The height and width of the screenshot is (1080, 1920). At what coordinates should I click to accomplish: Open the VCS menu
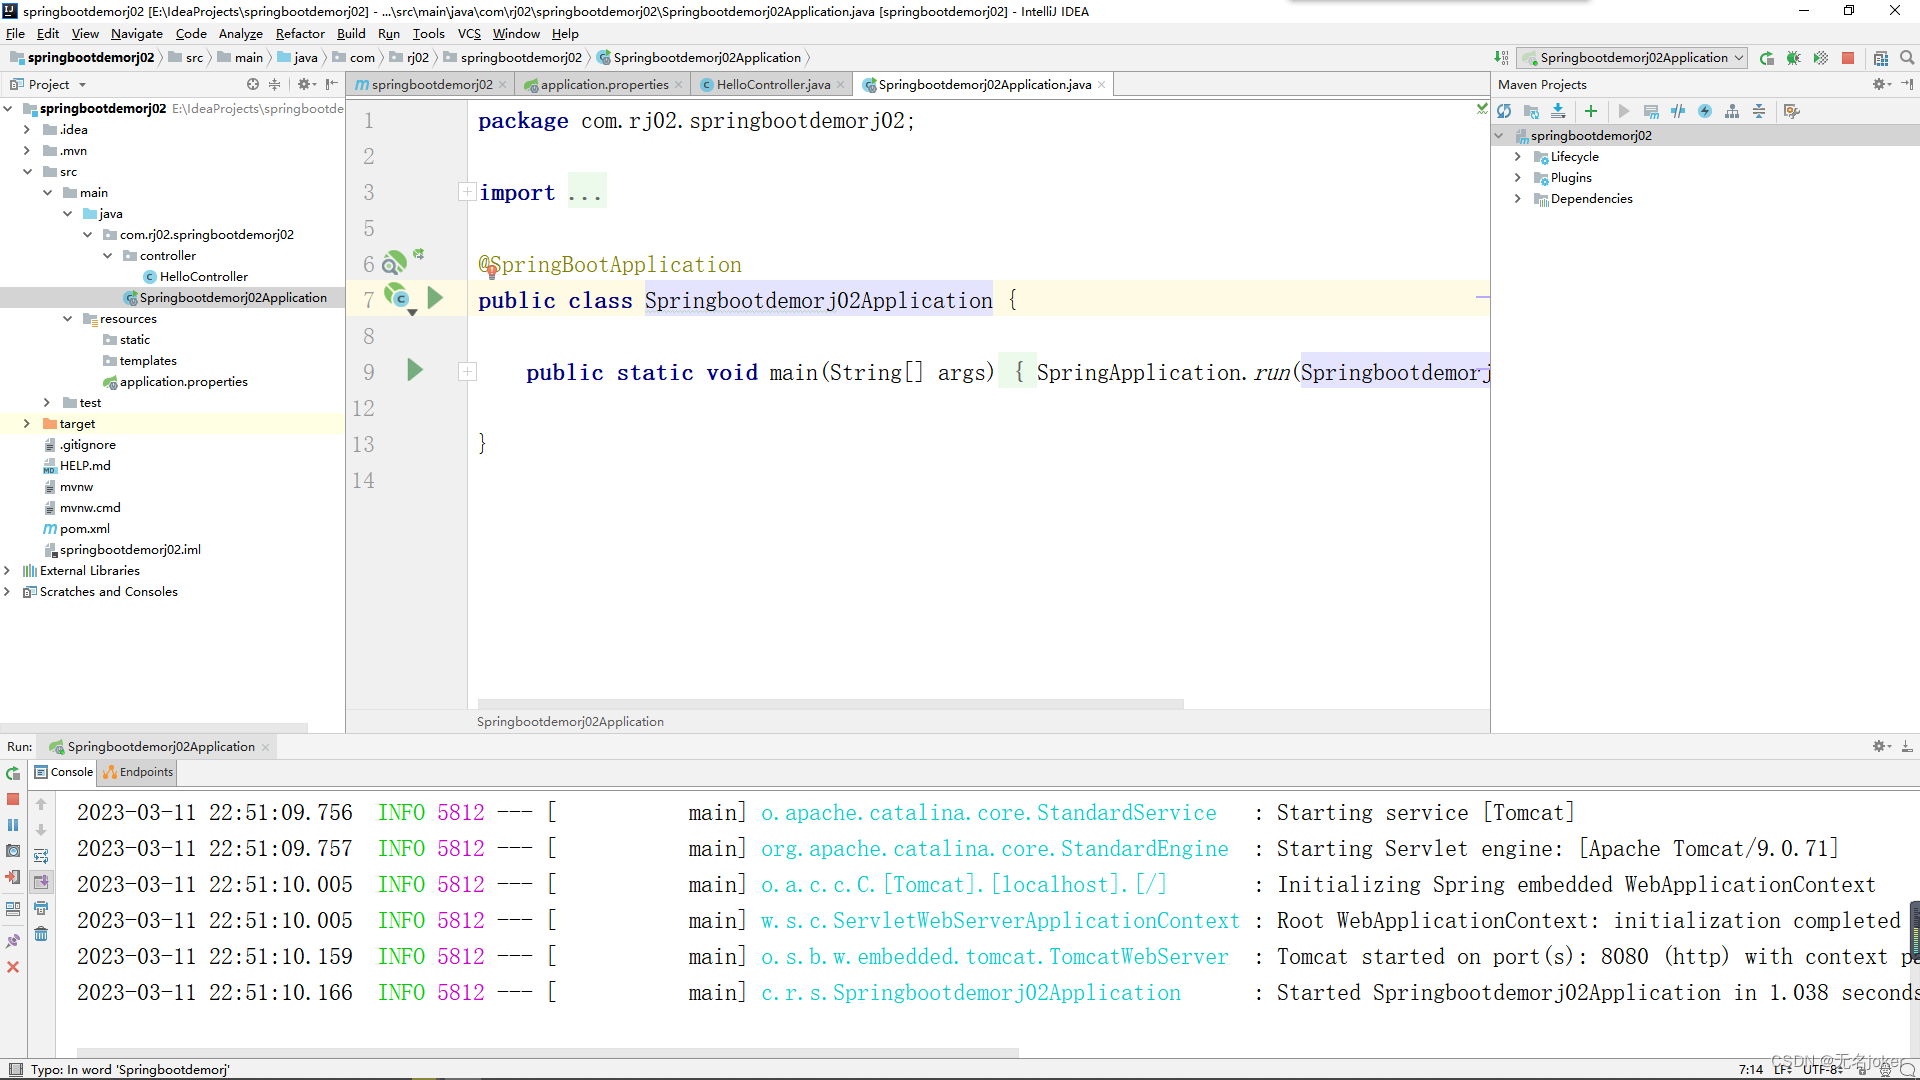click(x=469, y=34)
